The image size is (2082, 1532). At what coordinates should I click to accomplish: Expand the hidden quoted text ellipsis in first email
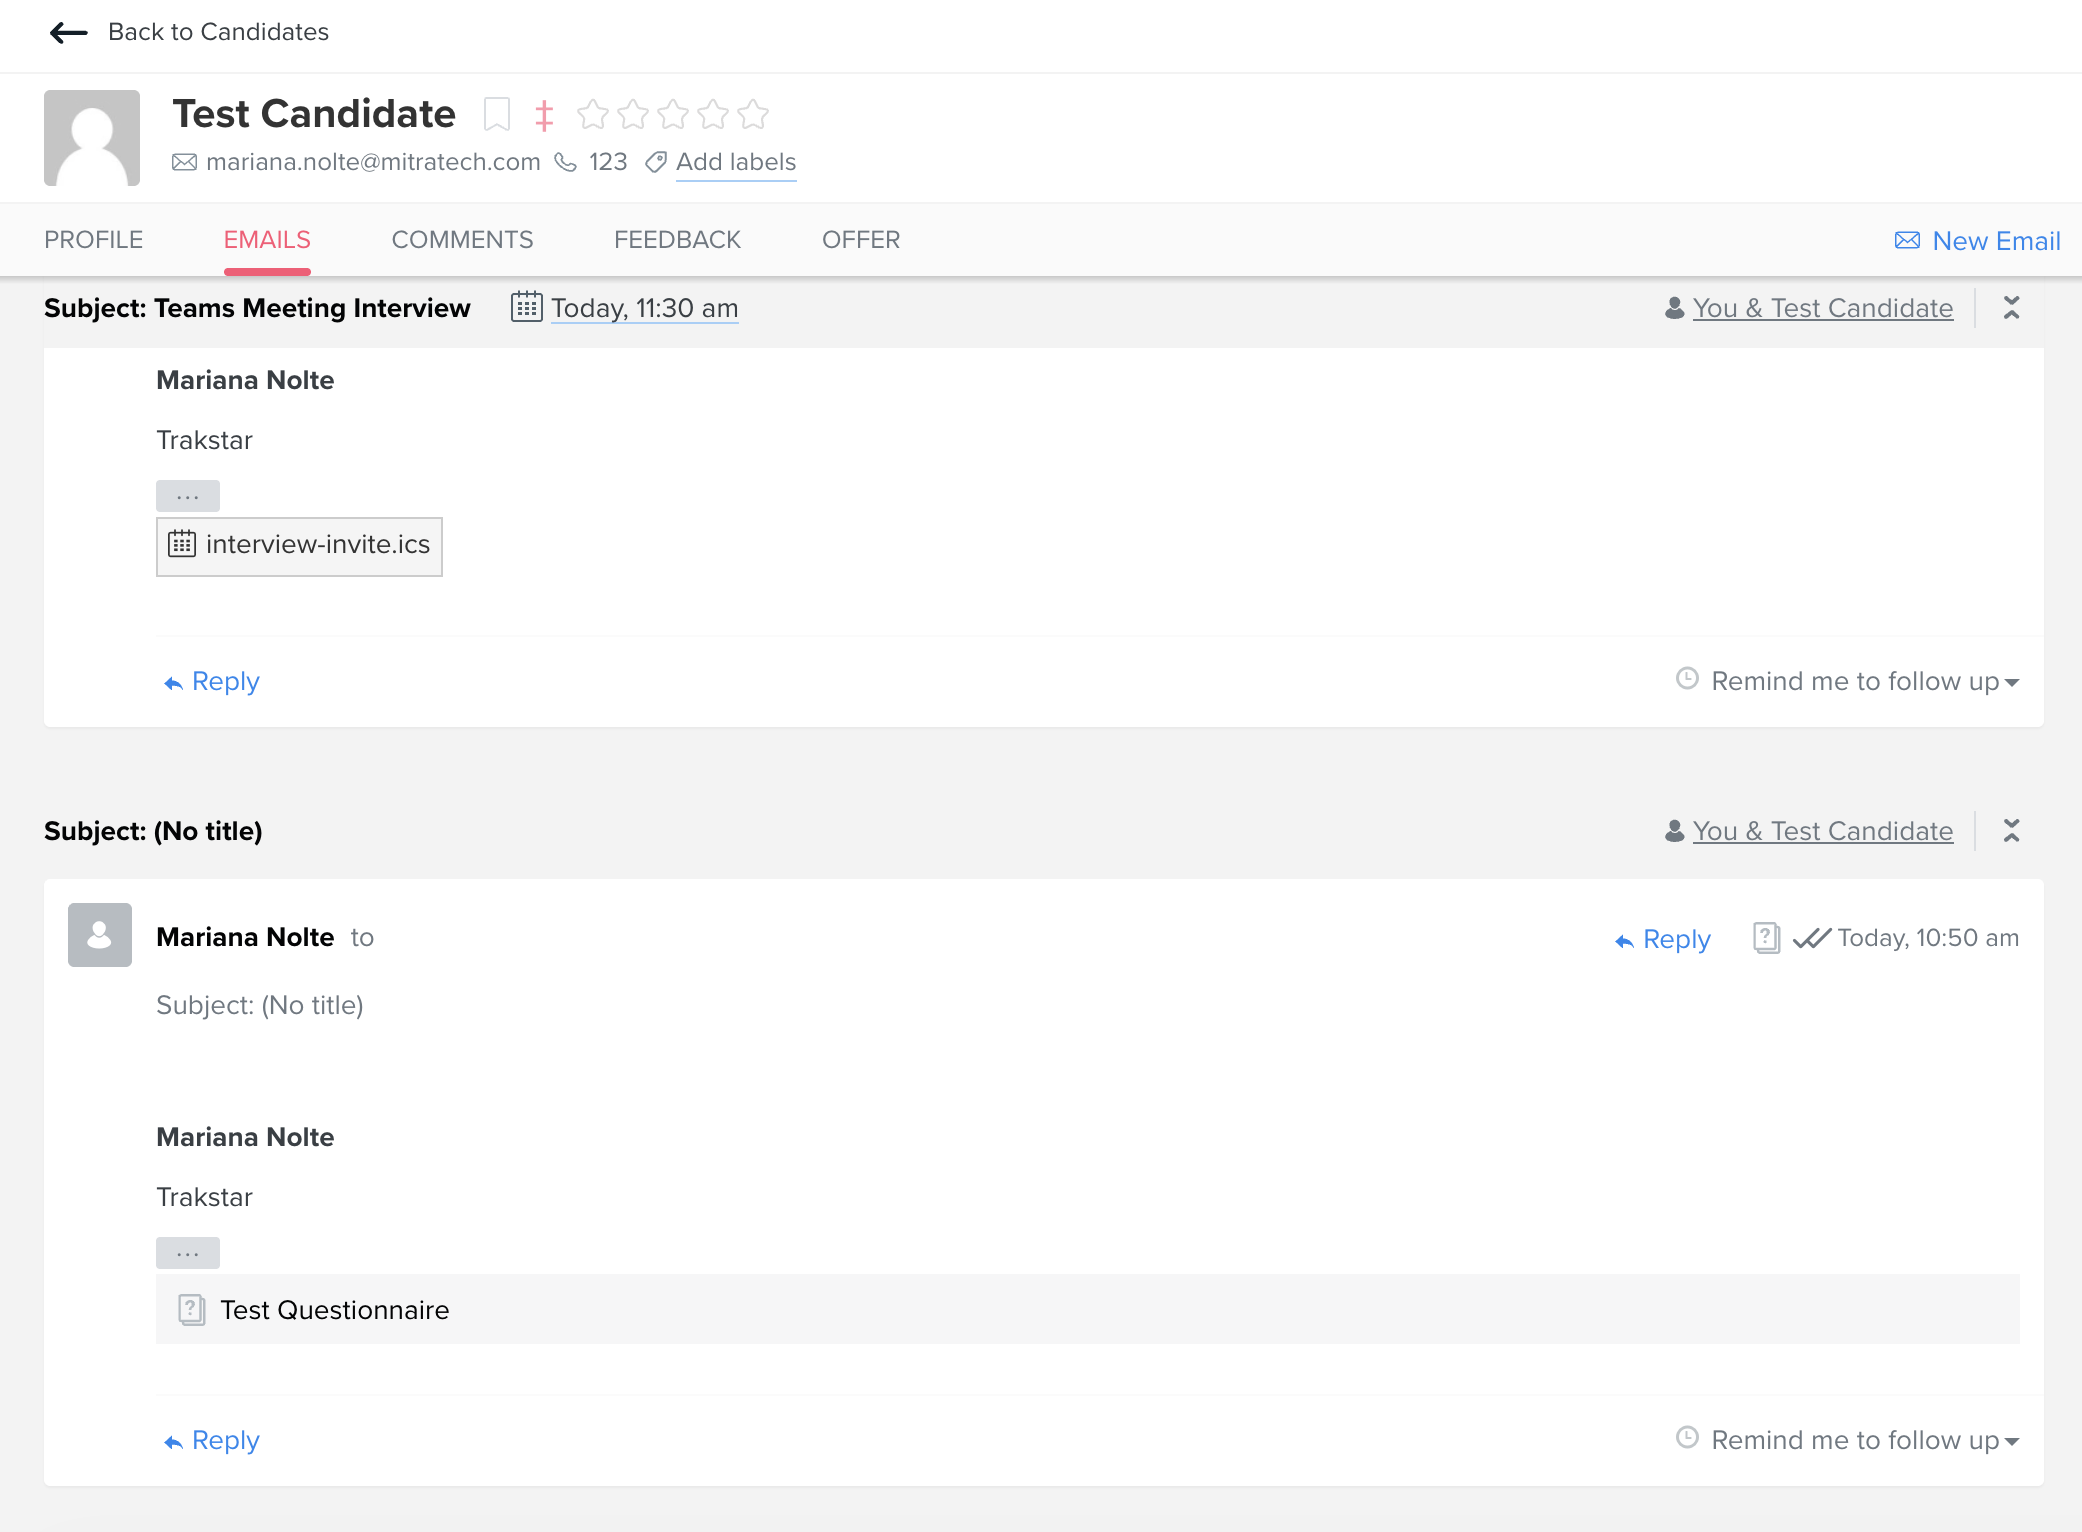[188, 496]
